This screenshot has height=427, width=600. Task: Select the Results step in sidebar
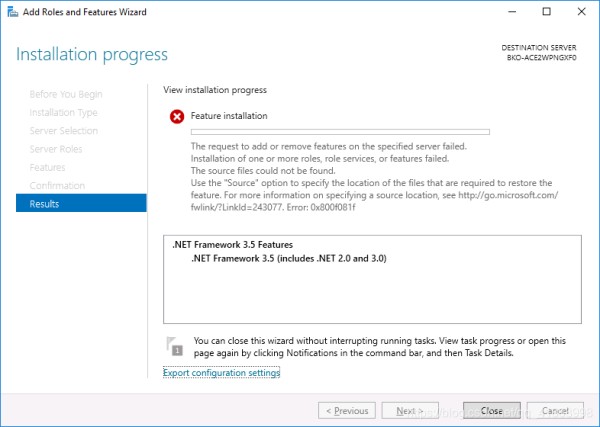[81, 204]
